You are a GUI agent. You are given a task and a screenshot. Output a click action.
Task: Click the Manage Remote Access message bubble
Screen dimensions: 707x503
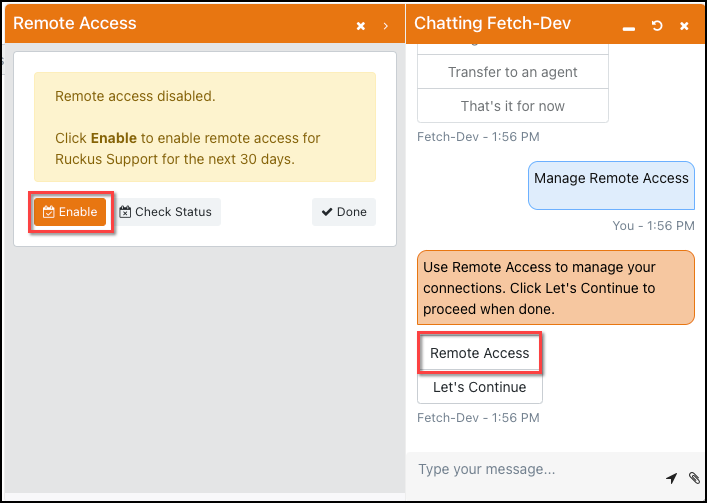point(611,185)
